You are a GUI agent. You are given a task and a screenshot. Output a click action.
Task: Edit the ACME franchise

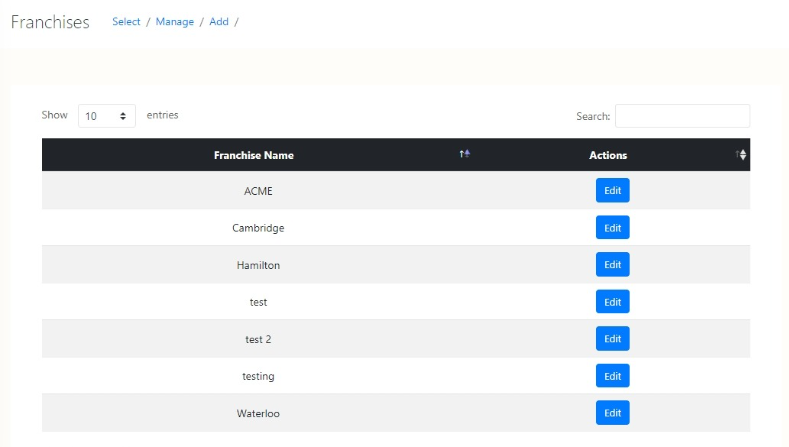tap(612, 191)
